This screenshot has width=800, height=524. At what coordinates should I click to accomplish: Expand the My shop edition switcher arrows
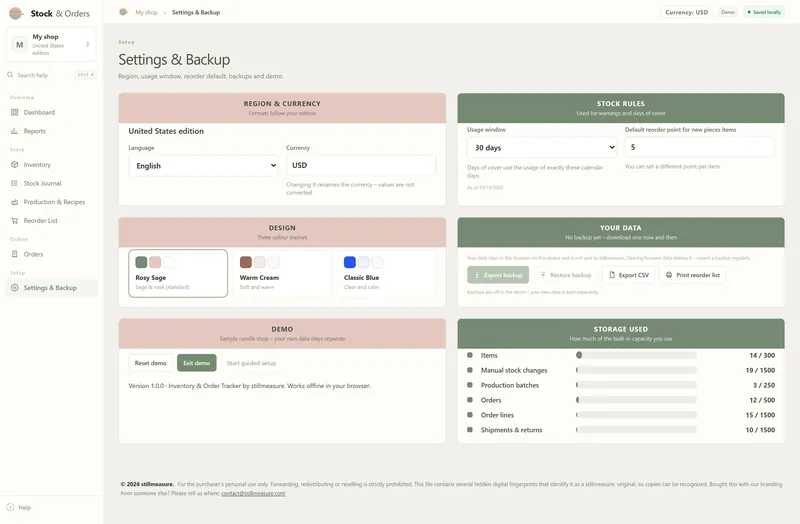tap(88, 45)
